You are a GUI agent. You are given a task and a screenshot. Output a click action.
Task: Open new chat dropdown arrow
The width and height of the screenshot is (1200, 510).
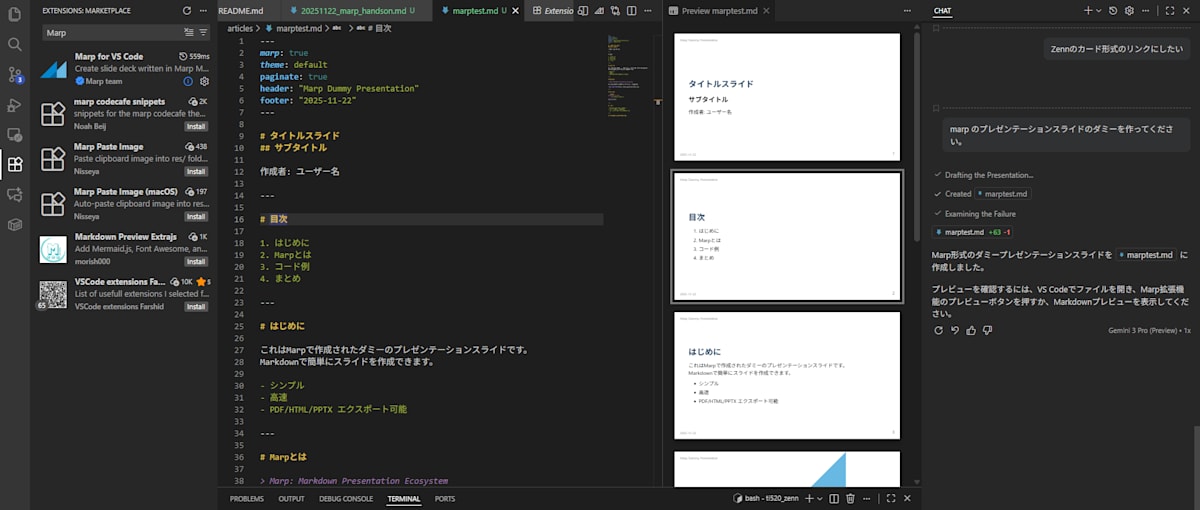pyautogui.click(x=1099, y=10)
